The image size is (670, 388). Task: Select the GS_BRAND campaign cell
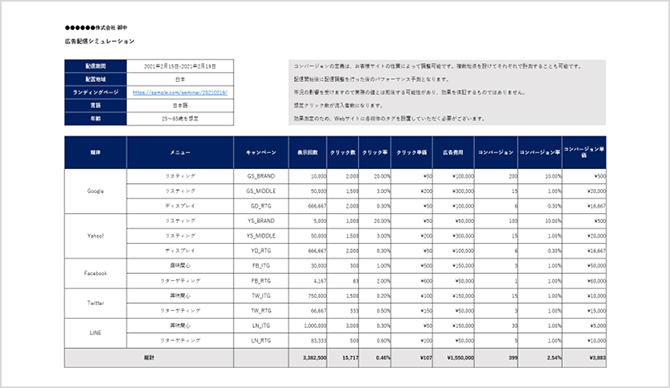pyautogui.click(x=261, y=176)
